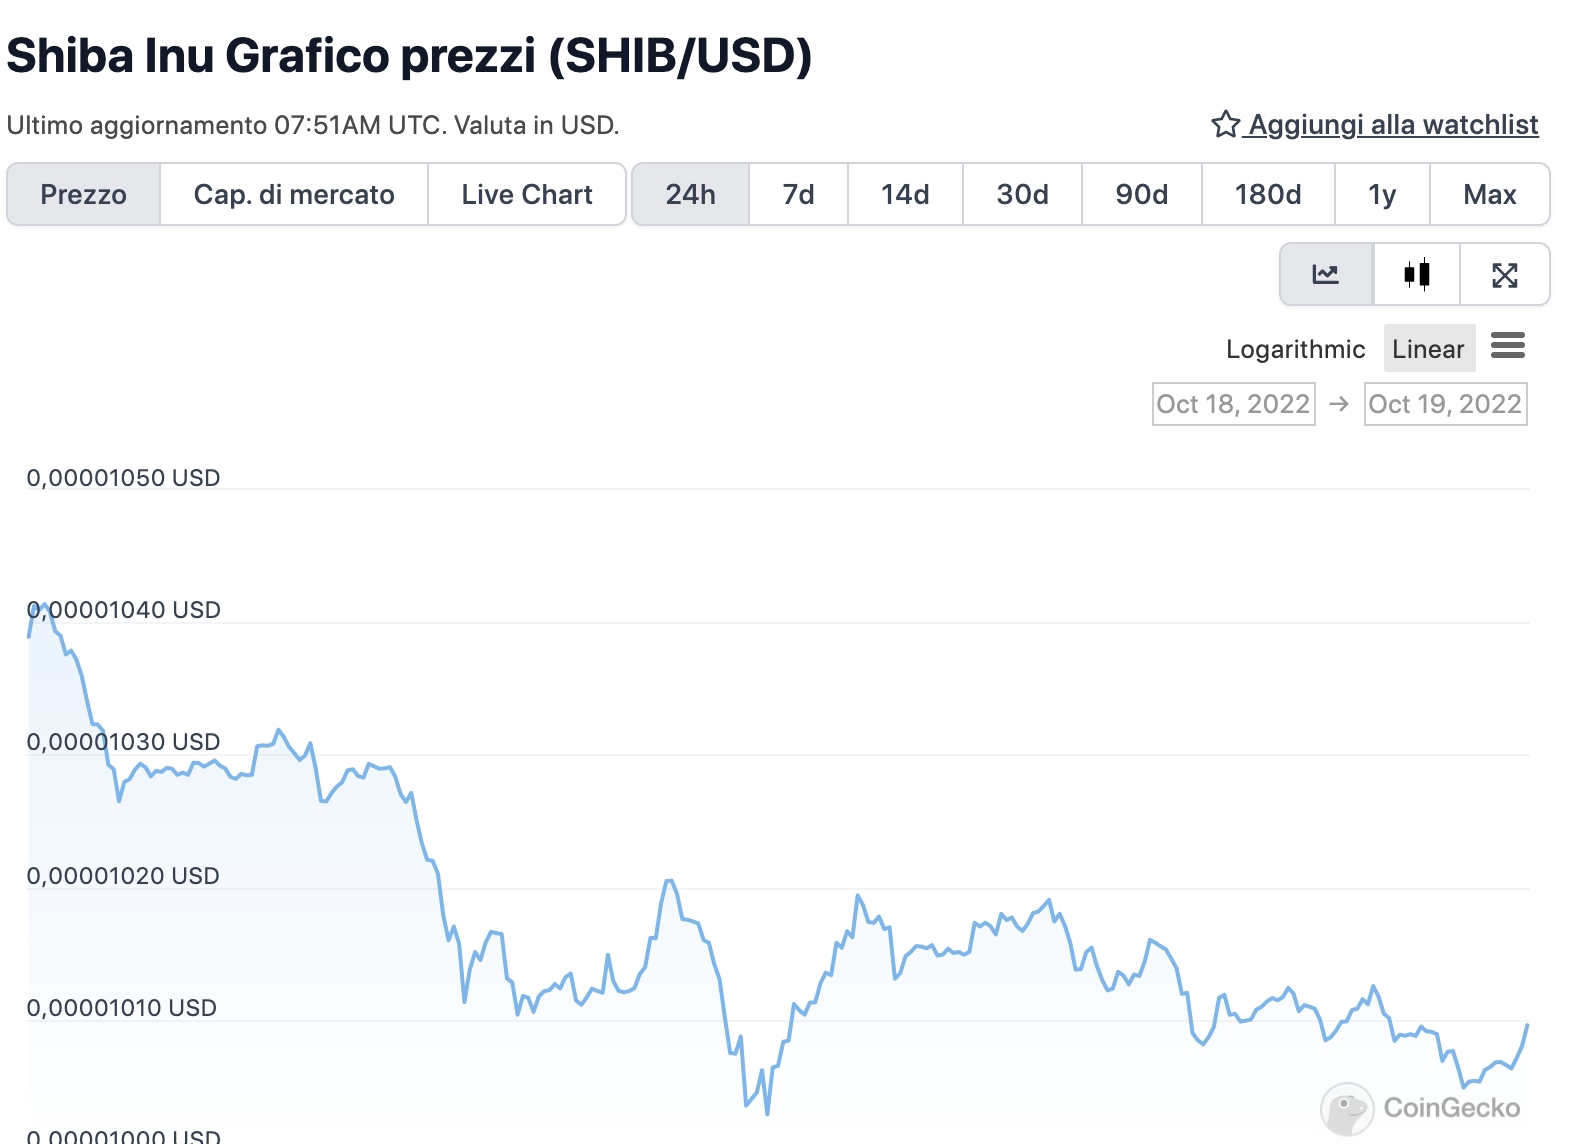Click the 0,00001020 USD axis label

(123, 876)
